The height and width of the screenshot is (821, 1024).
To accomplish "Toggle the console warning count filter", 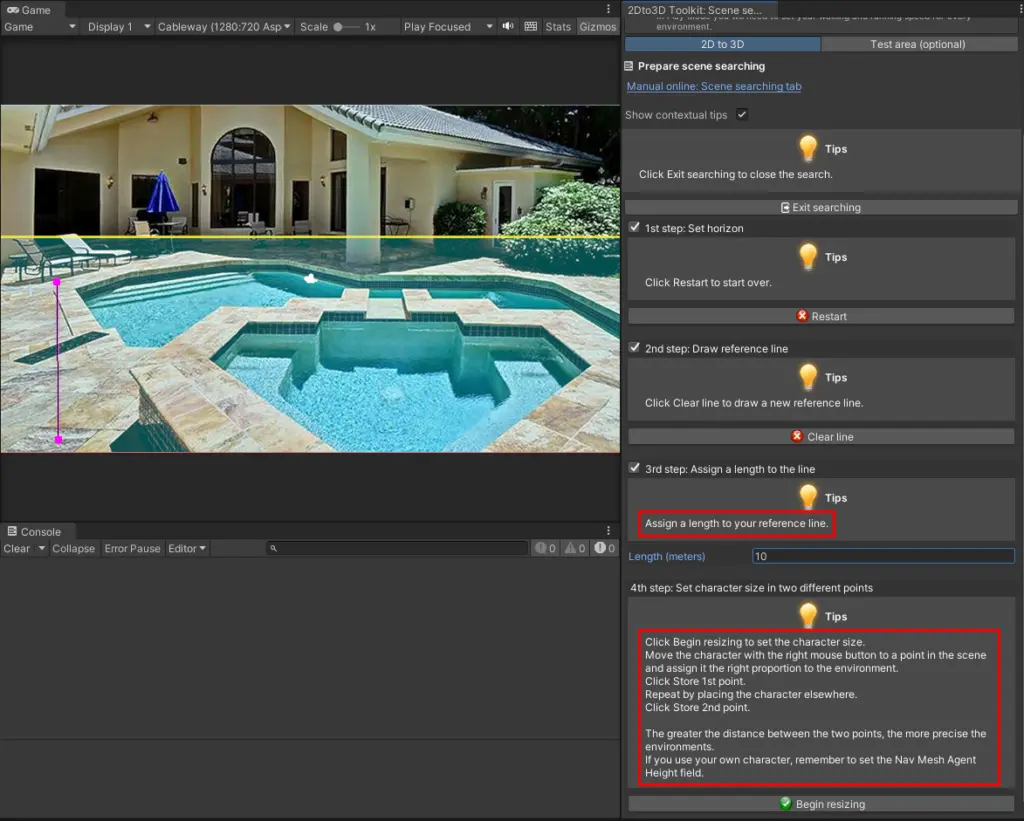I will (575, 548).
